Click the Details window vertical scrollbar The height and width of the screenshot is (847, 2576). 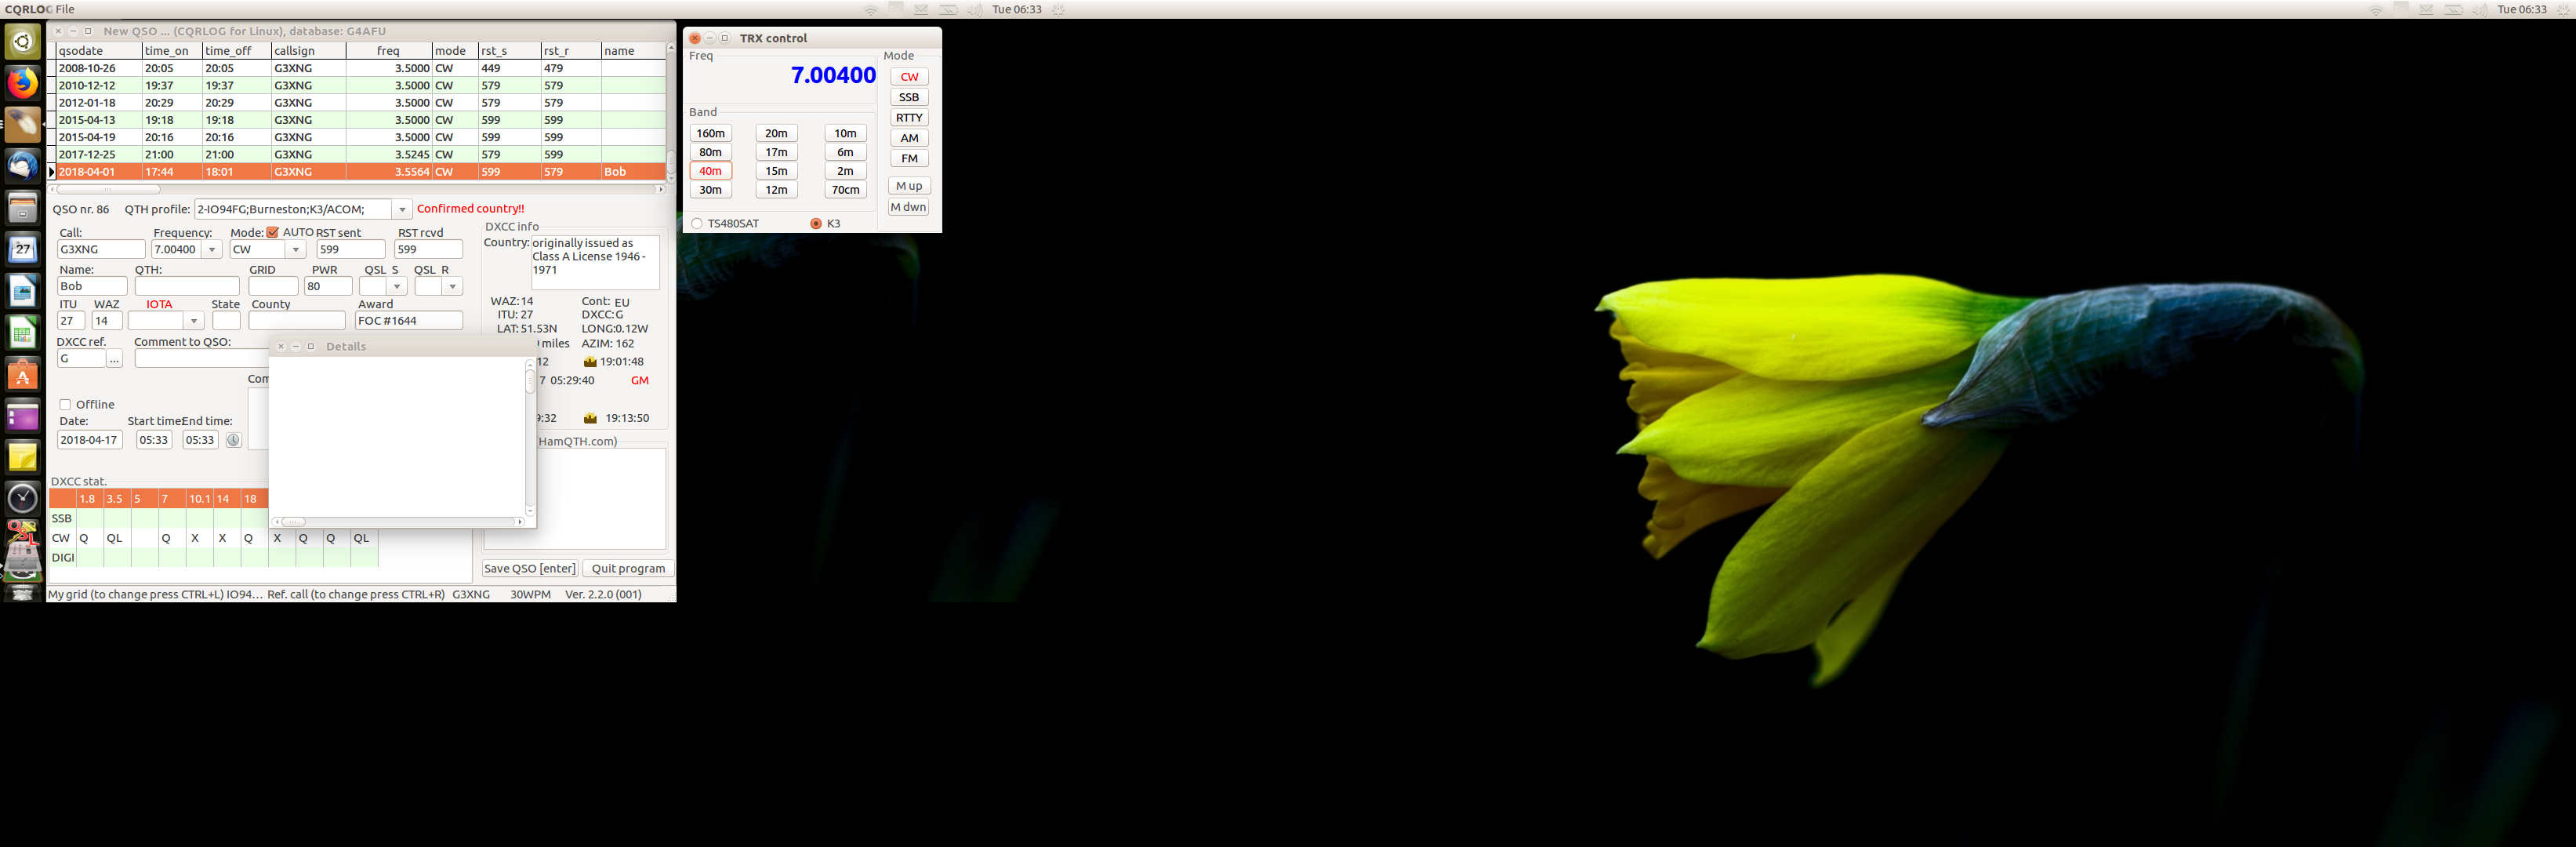[x=530, y=438]
